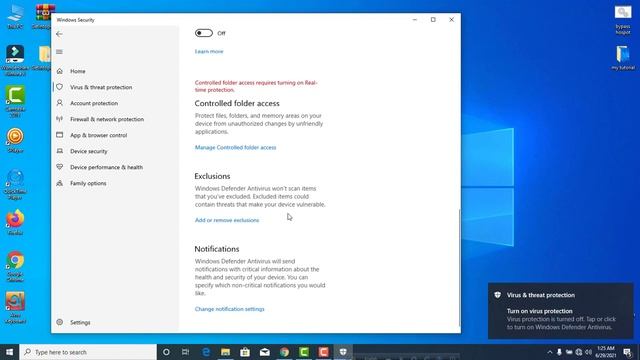Click the Device security laptop icon

click(60, 151)
